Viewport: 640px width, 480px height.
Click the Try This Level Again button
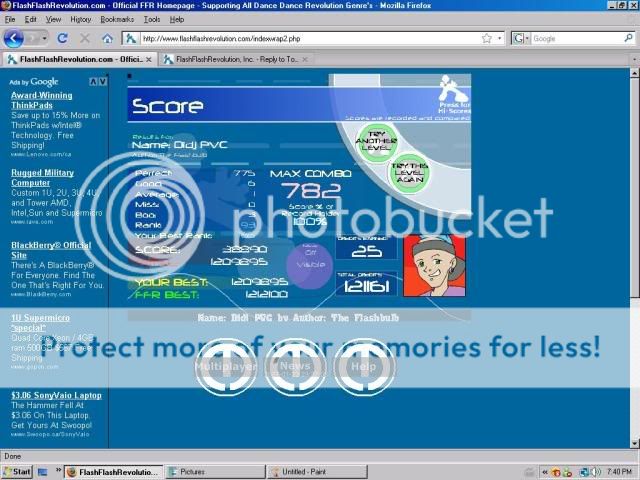pos(410,175)
